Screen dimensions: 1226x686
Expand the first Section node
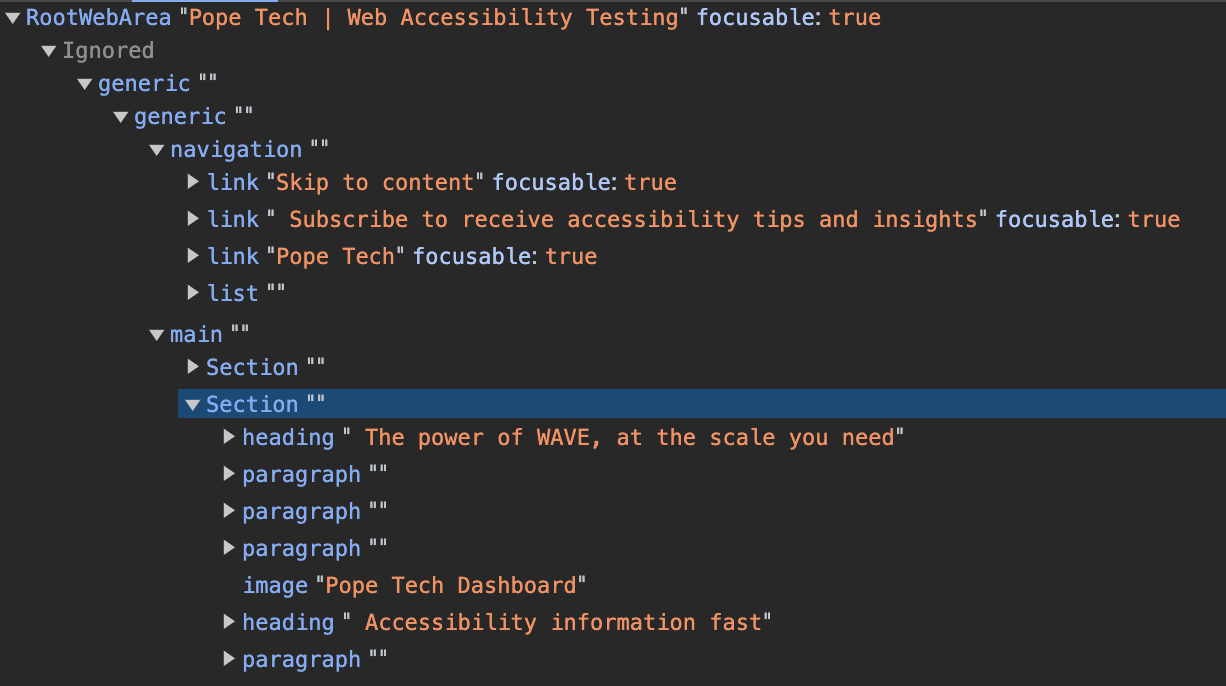(192, 367)
